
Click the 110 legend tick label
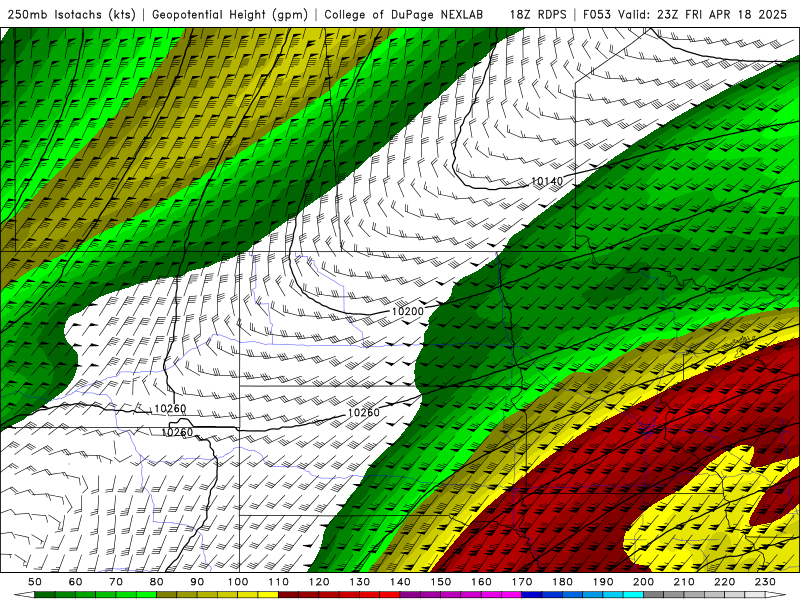click(279, 582)
